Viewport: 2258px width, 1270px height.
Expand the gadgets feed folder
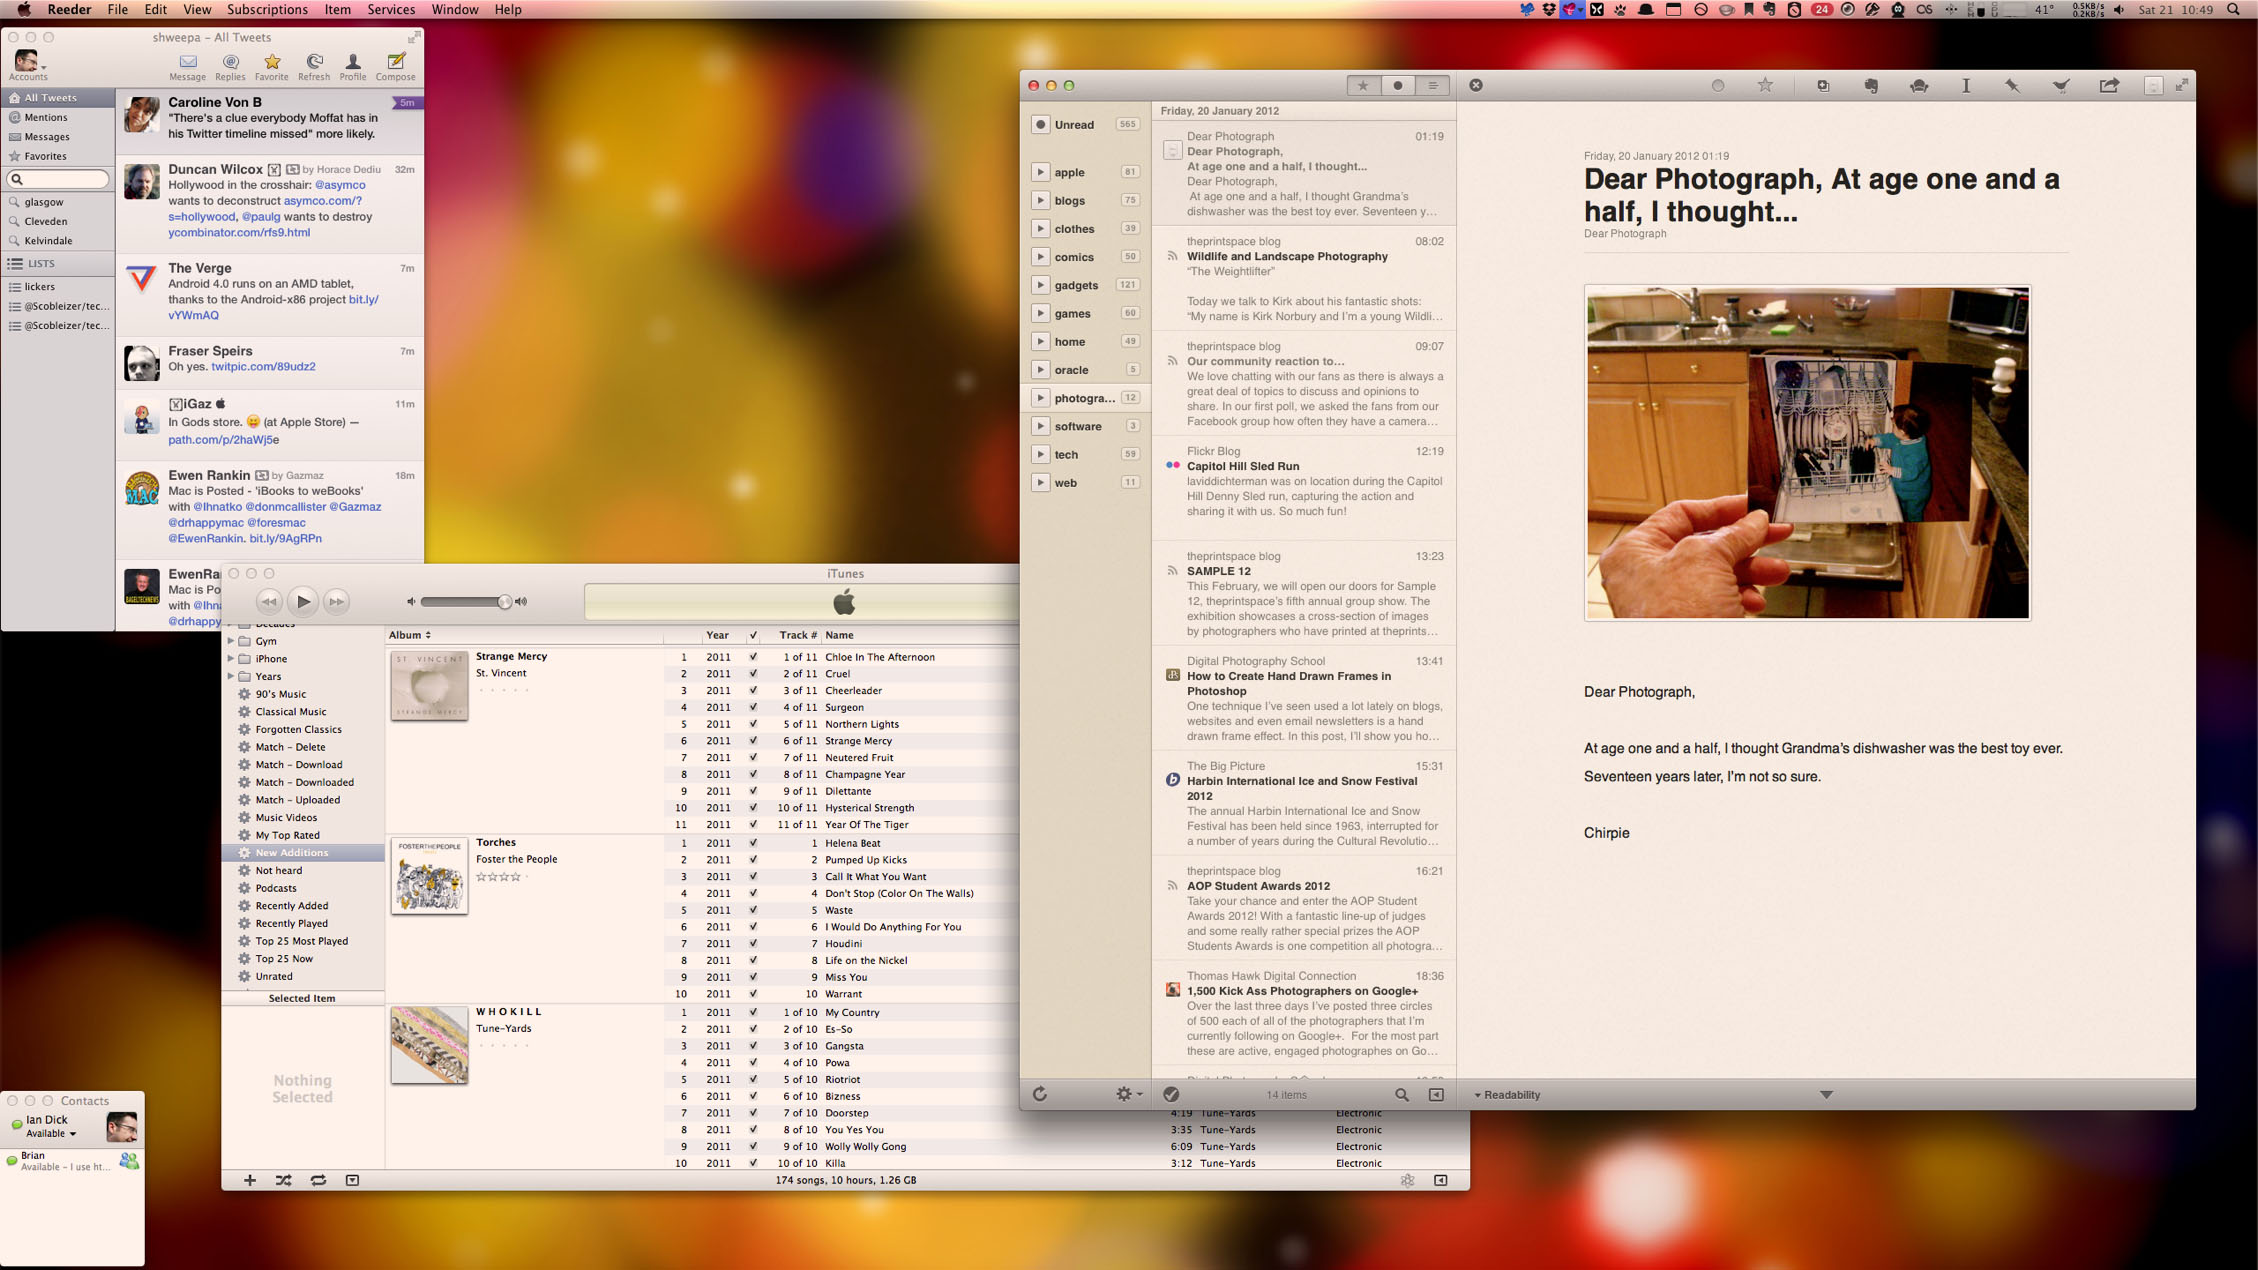pyautogui.click(x=1040, y=285)
